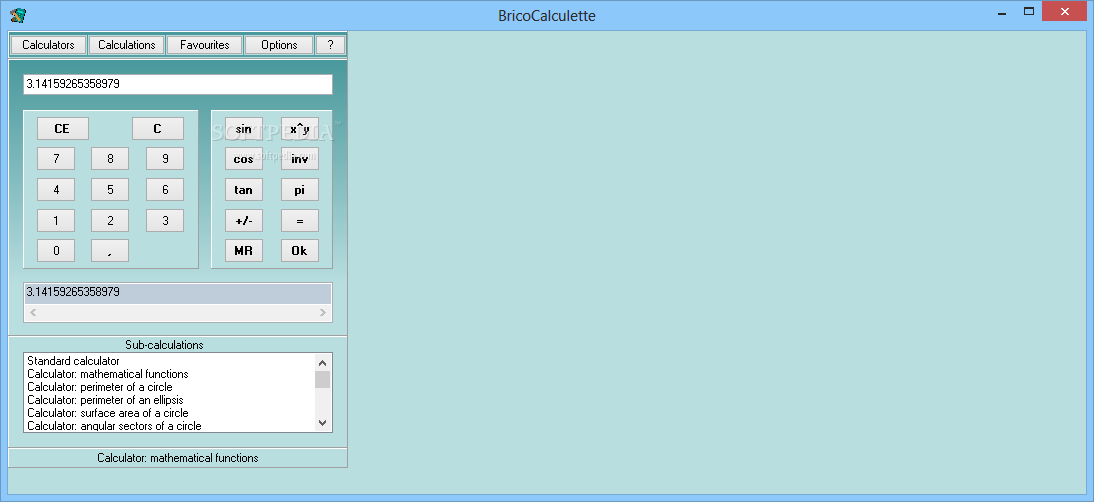Close the BricoCalculette window
This screenshot has width=1094, height=502.
click(x=1065, y=11)
